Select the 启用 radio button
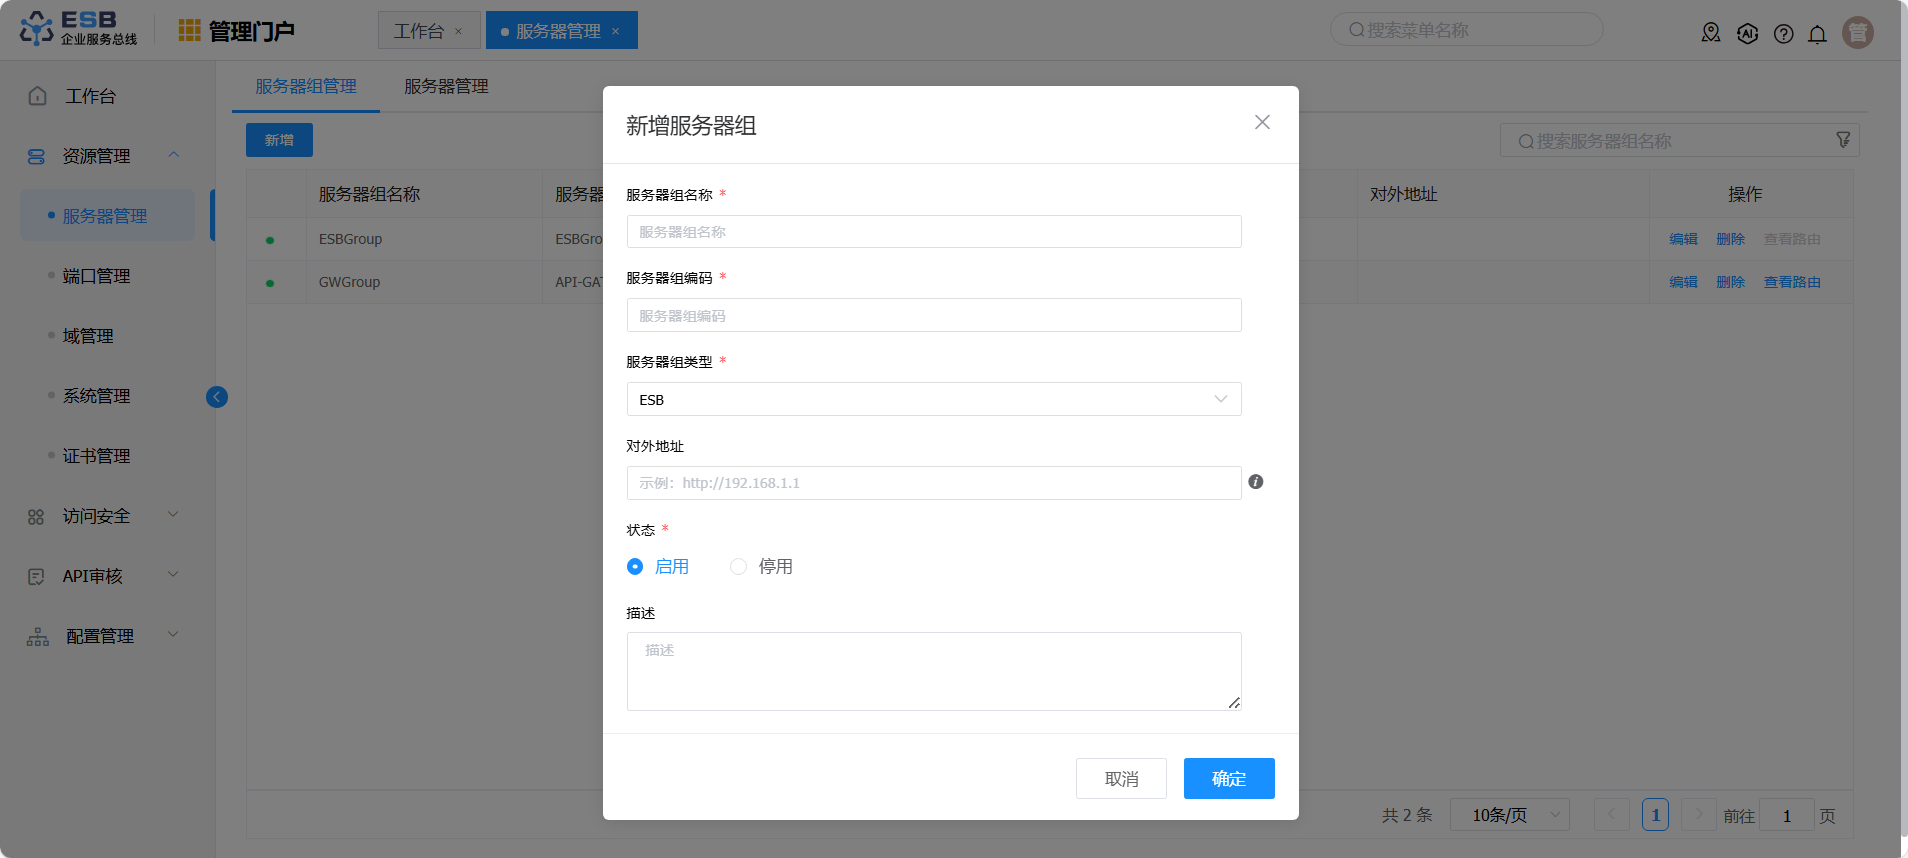This screenshot has height=858, width=1908. [635, 567]
